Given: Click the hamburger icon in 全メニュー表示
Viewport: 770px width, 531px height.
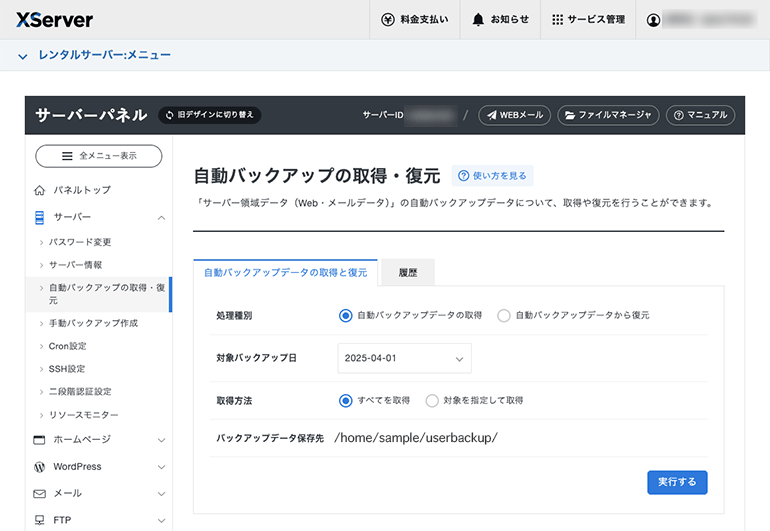Looking at the screenshot, I should (67, 156).
